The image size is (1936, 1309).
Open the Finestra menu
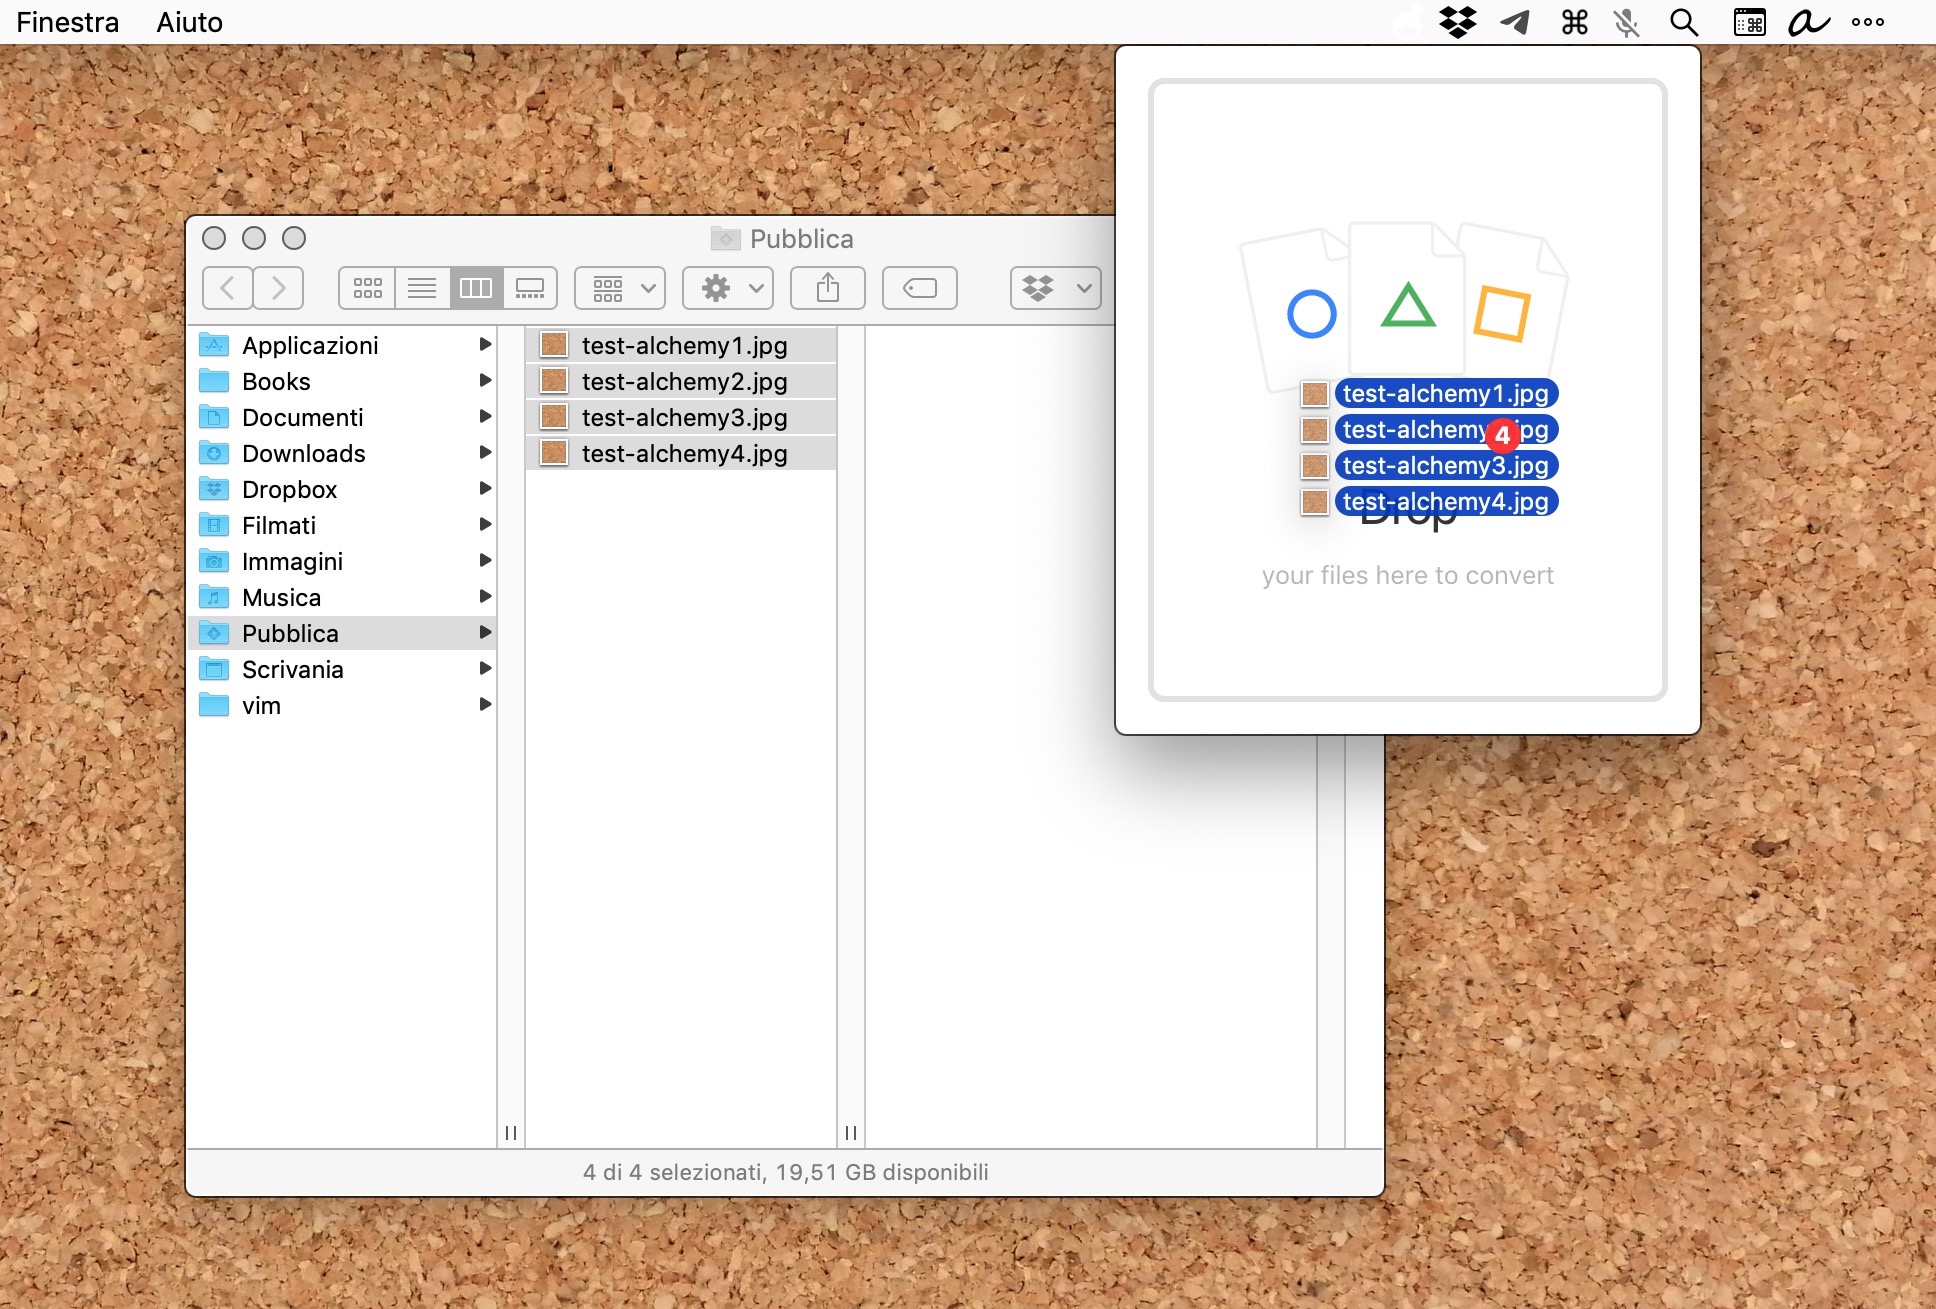[68, 22]
